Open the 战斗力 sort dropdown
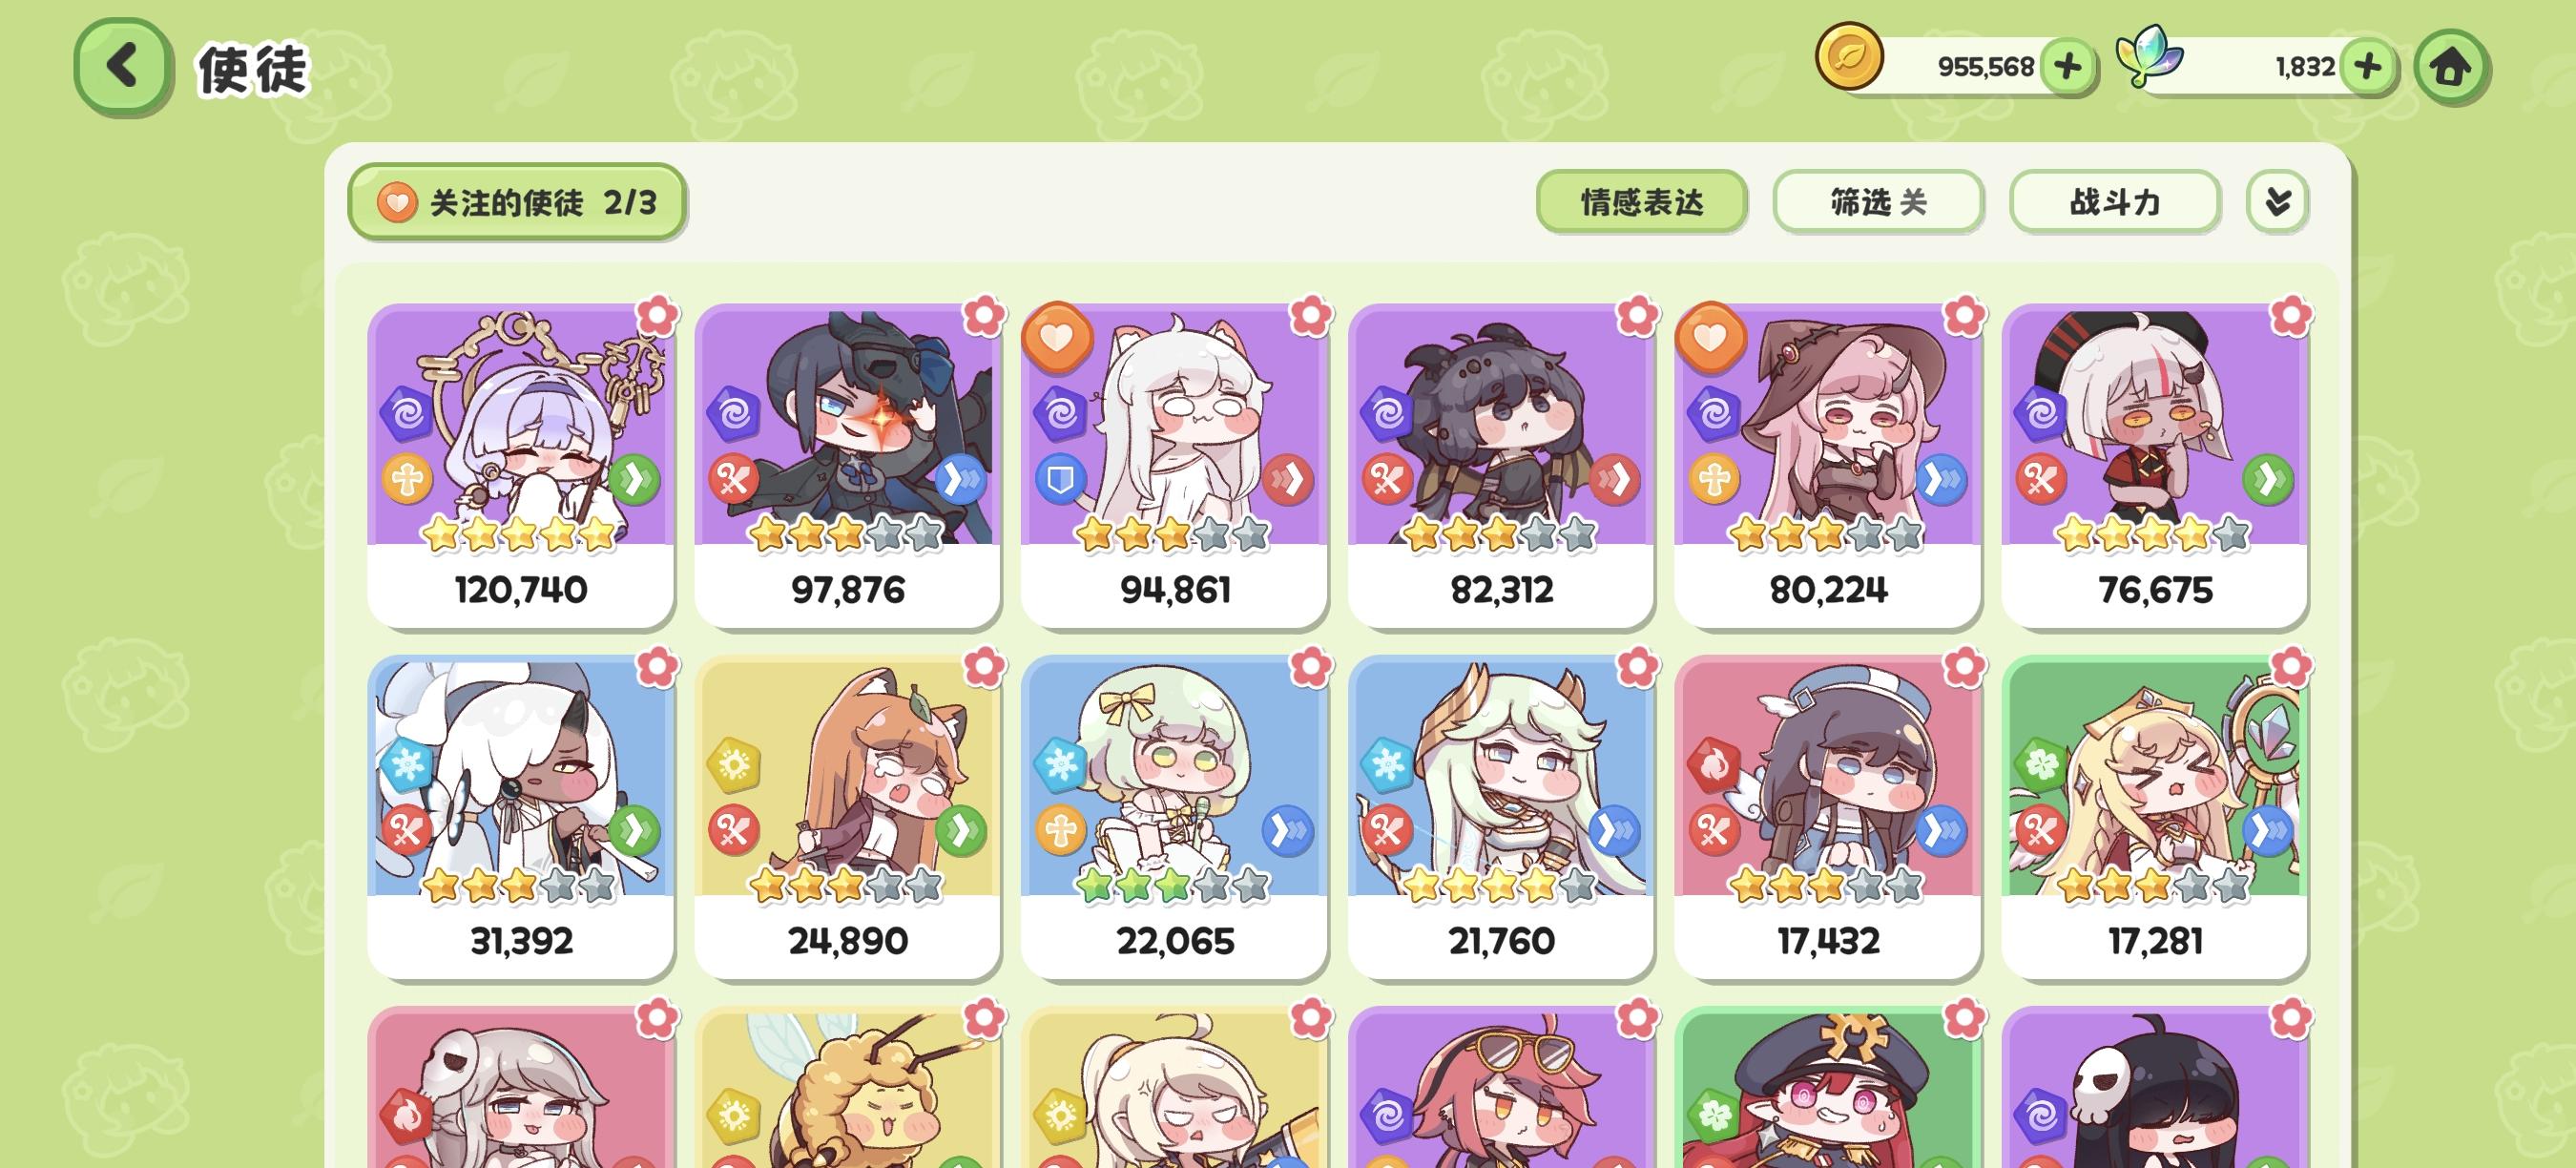The width and height of the screenshot is (2576, 1168). pyautogui.click(x=2115, y=202)
